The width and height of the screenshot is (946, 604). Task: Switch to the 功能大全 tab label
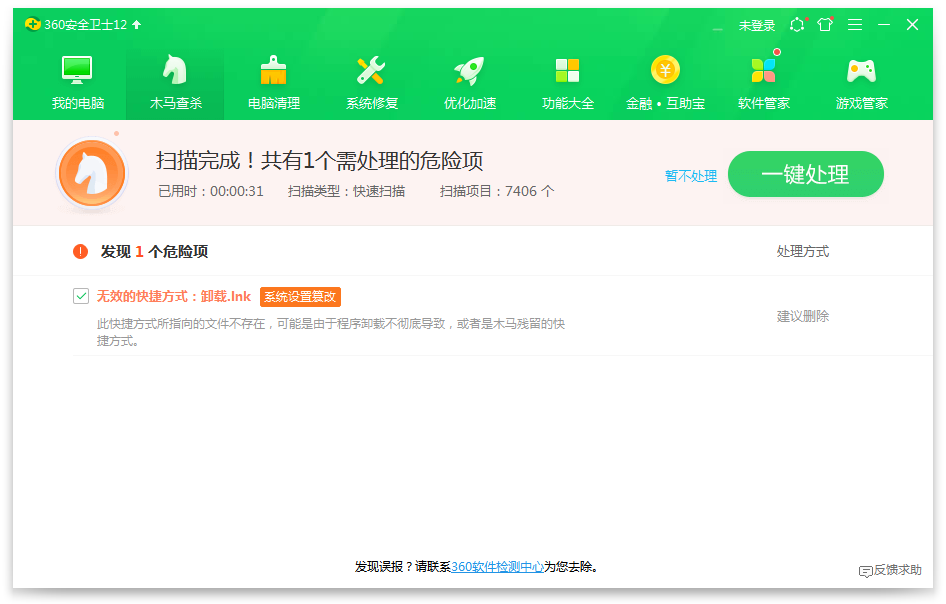[x=568, y=103]
